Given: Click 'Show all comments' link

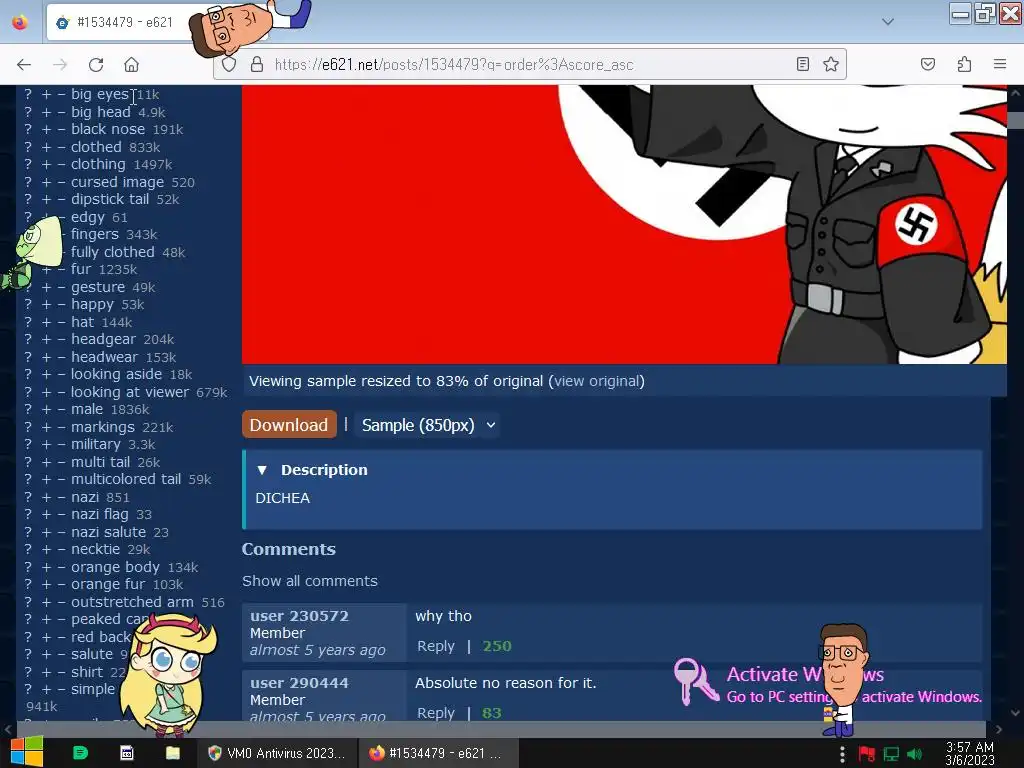Looking at the screenshot, I should pos(310,581).
